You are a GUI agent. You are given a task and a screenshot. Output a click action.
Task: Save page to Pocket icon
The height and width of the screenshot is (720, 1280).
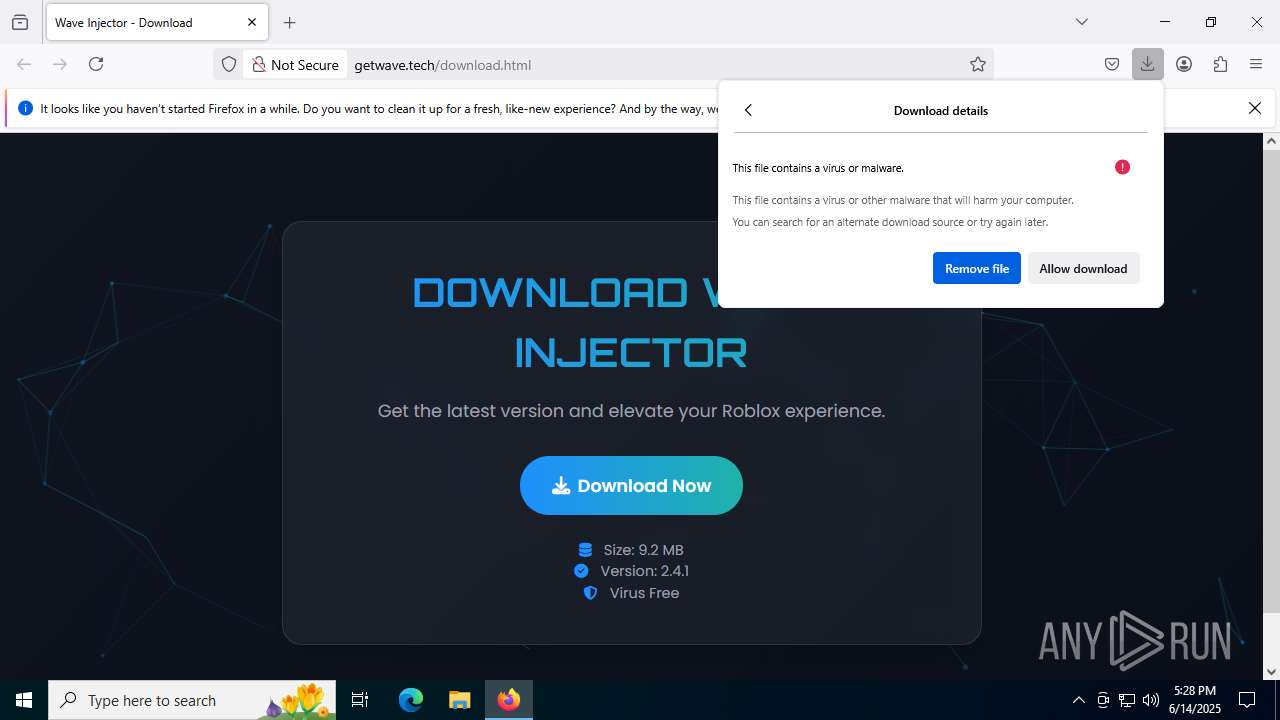(x=1112, y=64)
